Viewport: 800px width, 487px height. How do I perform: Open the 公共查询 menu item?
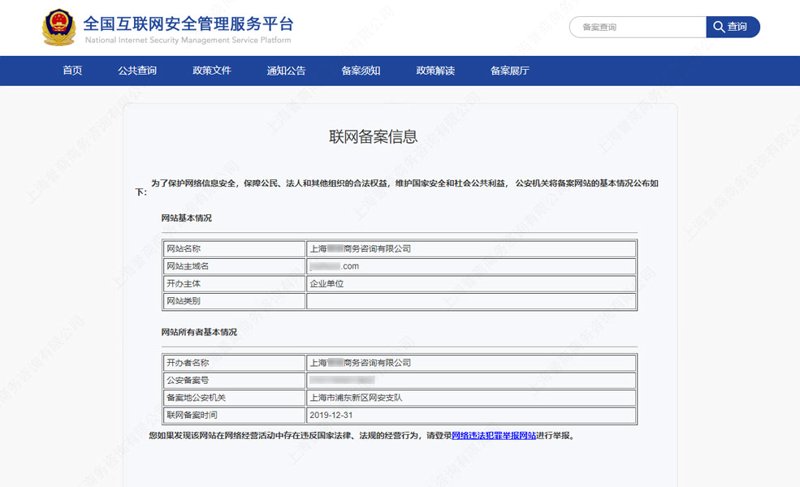(x=137, y=70)
